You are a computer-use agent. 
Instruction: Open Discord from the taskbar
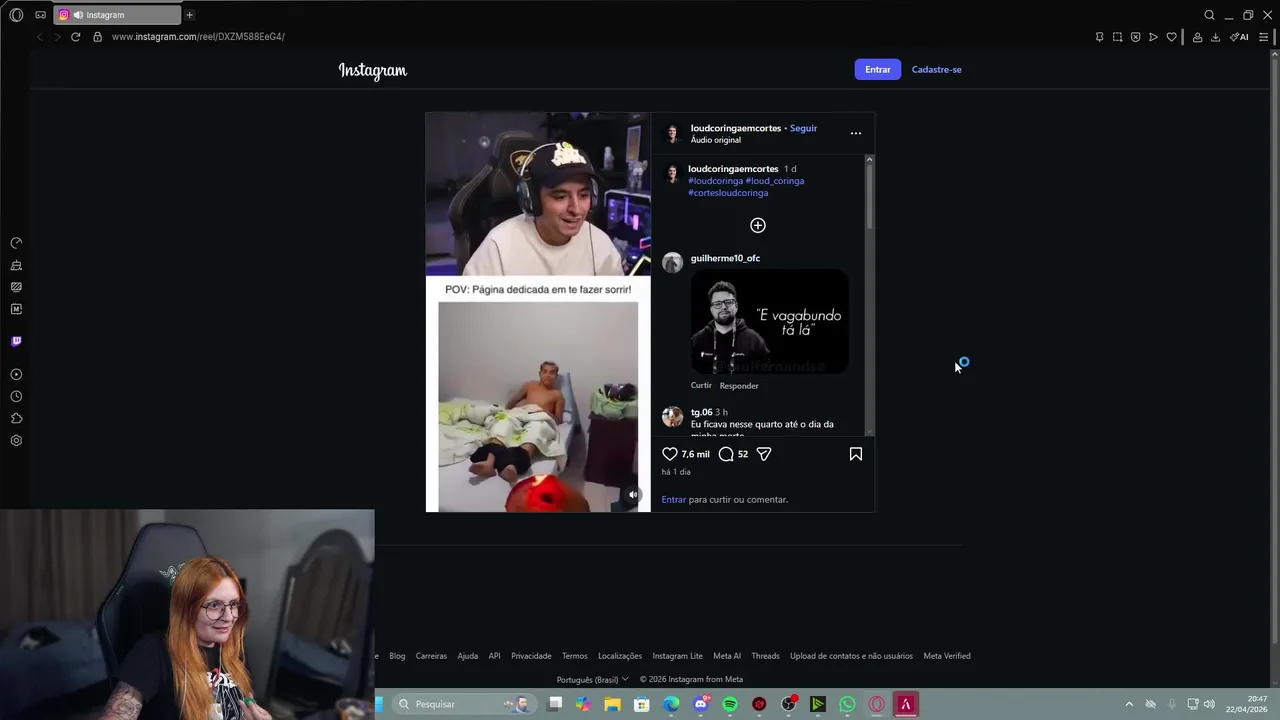tap(701, 704)
